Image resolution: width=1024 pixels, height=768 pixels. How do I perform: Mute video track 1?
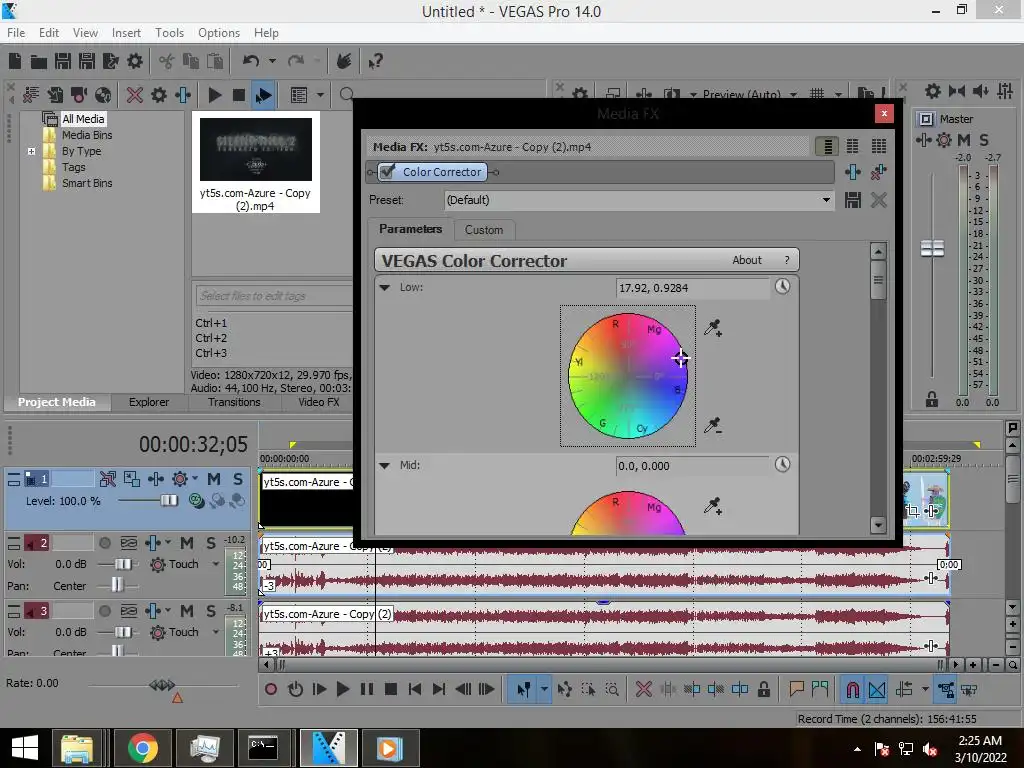(x=214, y=479)
